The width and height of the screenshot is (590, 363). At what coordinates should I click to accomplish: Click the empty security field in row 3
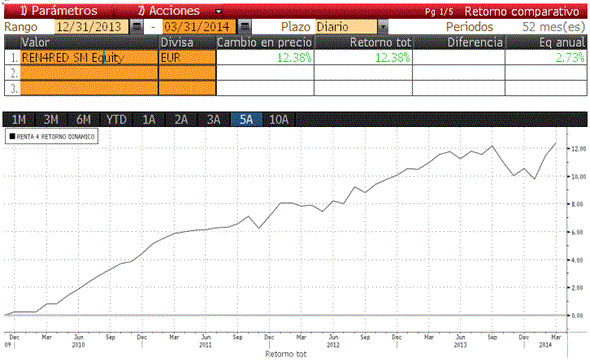point(89,88)
